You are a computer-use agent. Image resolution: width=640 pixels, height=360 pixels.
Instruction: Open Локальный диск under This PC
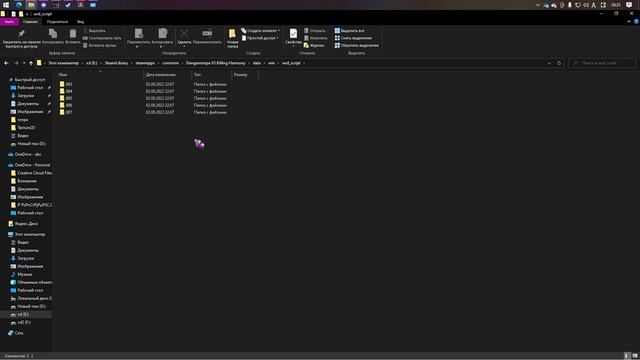click(31, 299)
